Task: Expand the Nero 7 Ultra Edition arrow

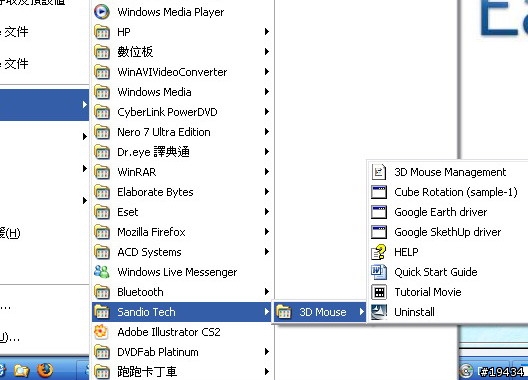Action: 267,132
